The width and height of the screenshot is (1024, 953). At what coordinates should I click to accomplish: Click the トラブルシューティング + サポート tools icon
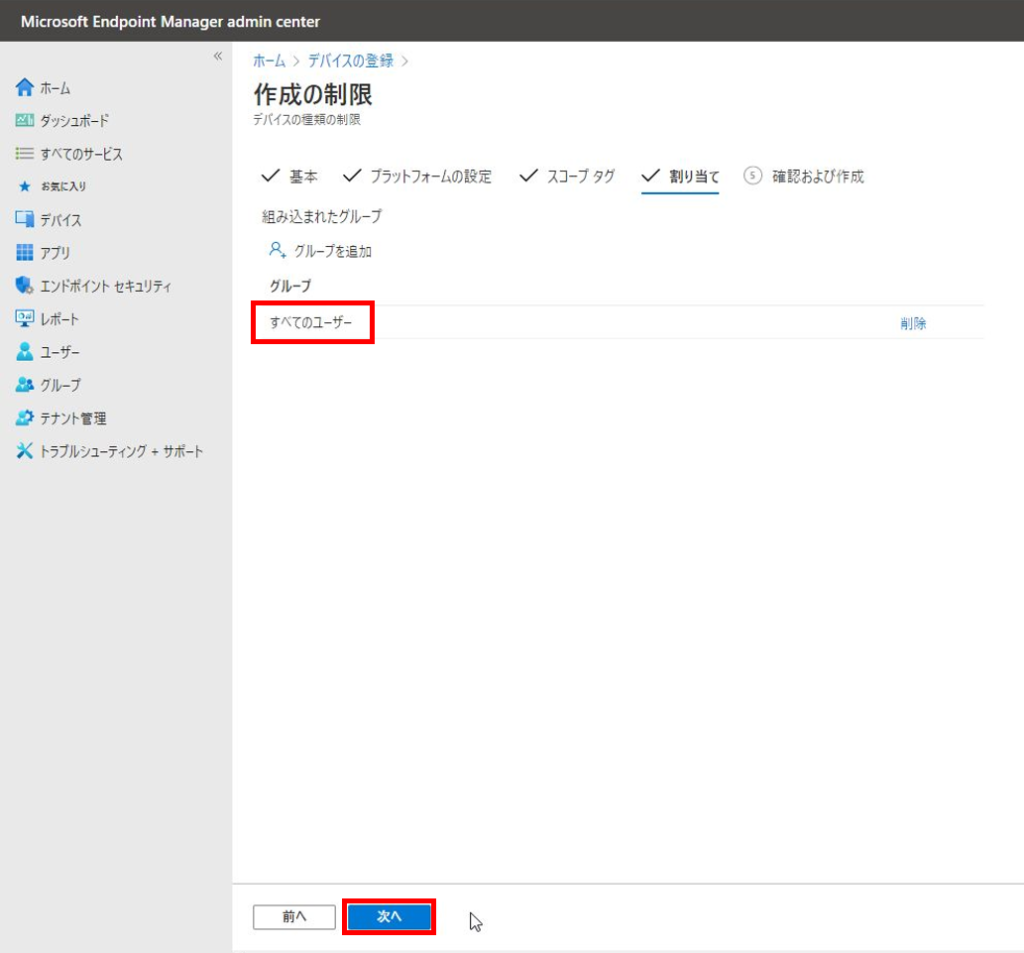tap(25, 451)
